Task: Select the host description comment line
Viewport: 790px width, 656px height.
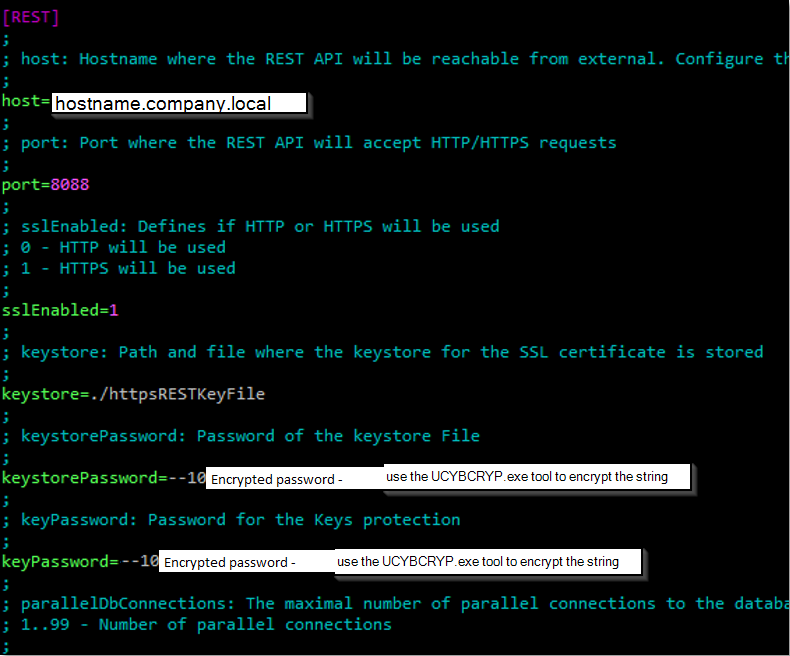Action: [x=400, y=59]
